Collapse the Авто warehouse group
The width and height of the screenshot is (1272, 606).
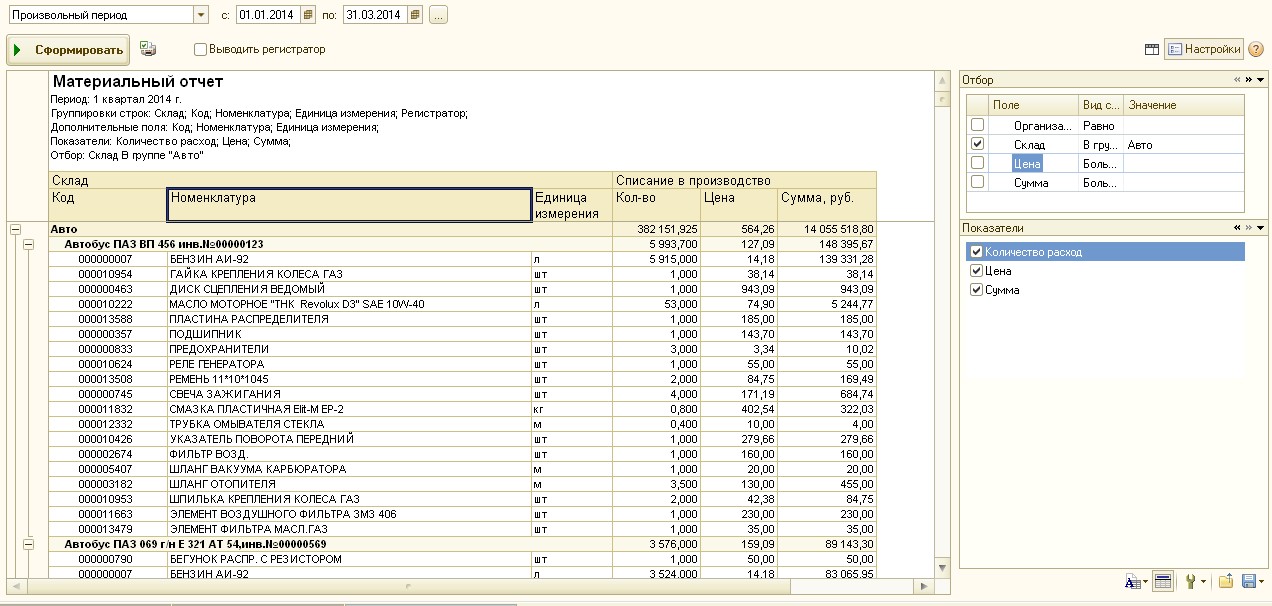15,229
